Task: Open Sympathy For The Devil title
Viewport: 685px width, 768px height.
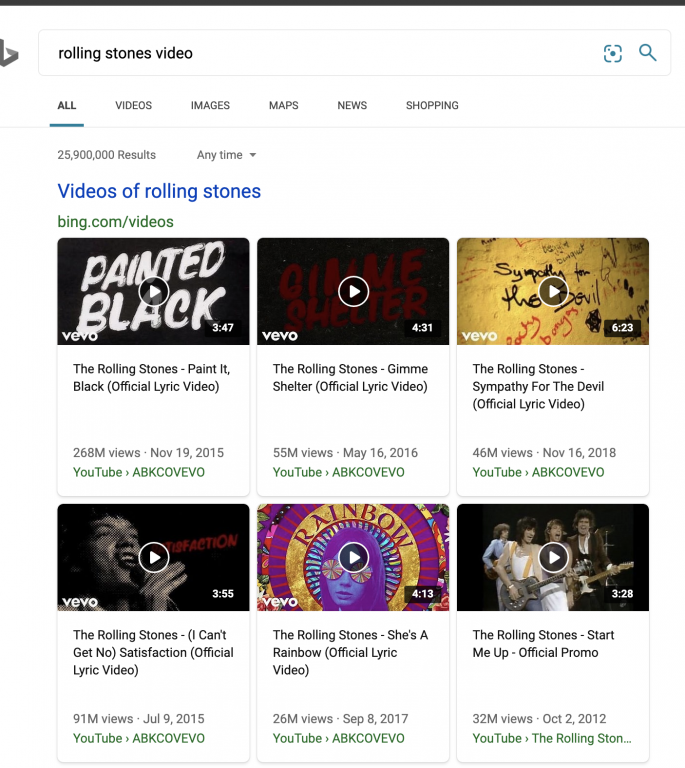Action: point(538,386)
